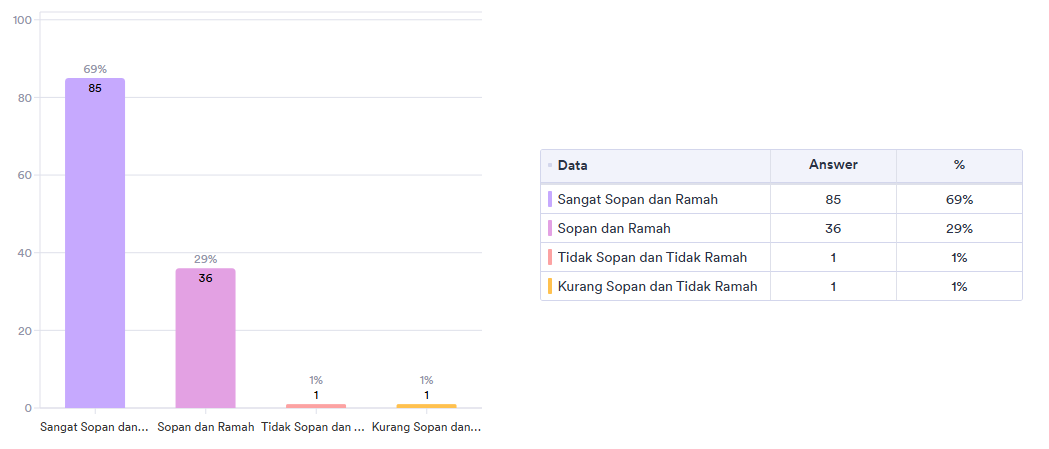The width and height of the screenshot is (1049, 449).
Task: Click the purple swatch in Sangat Sopan row
Action: click(x=550, y=199)
